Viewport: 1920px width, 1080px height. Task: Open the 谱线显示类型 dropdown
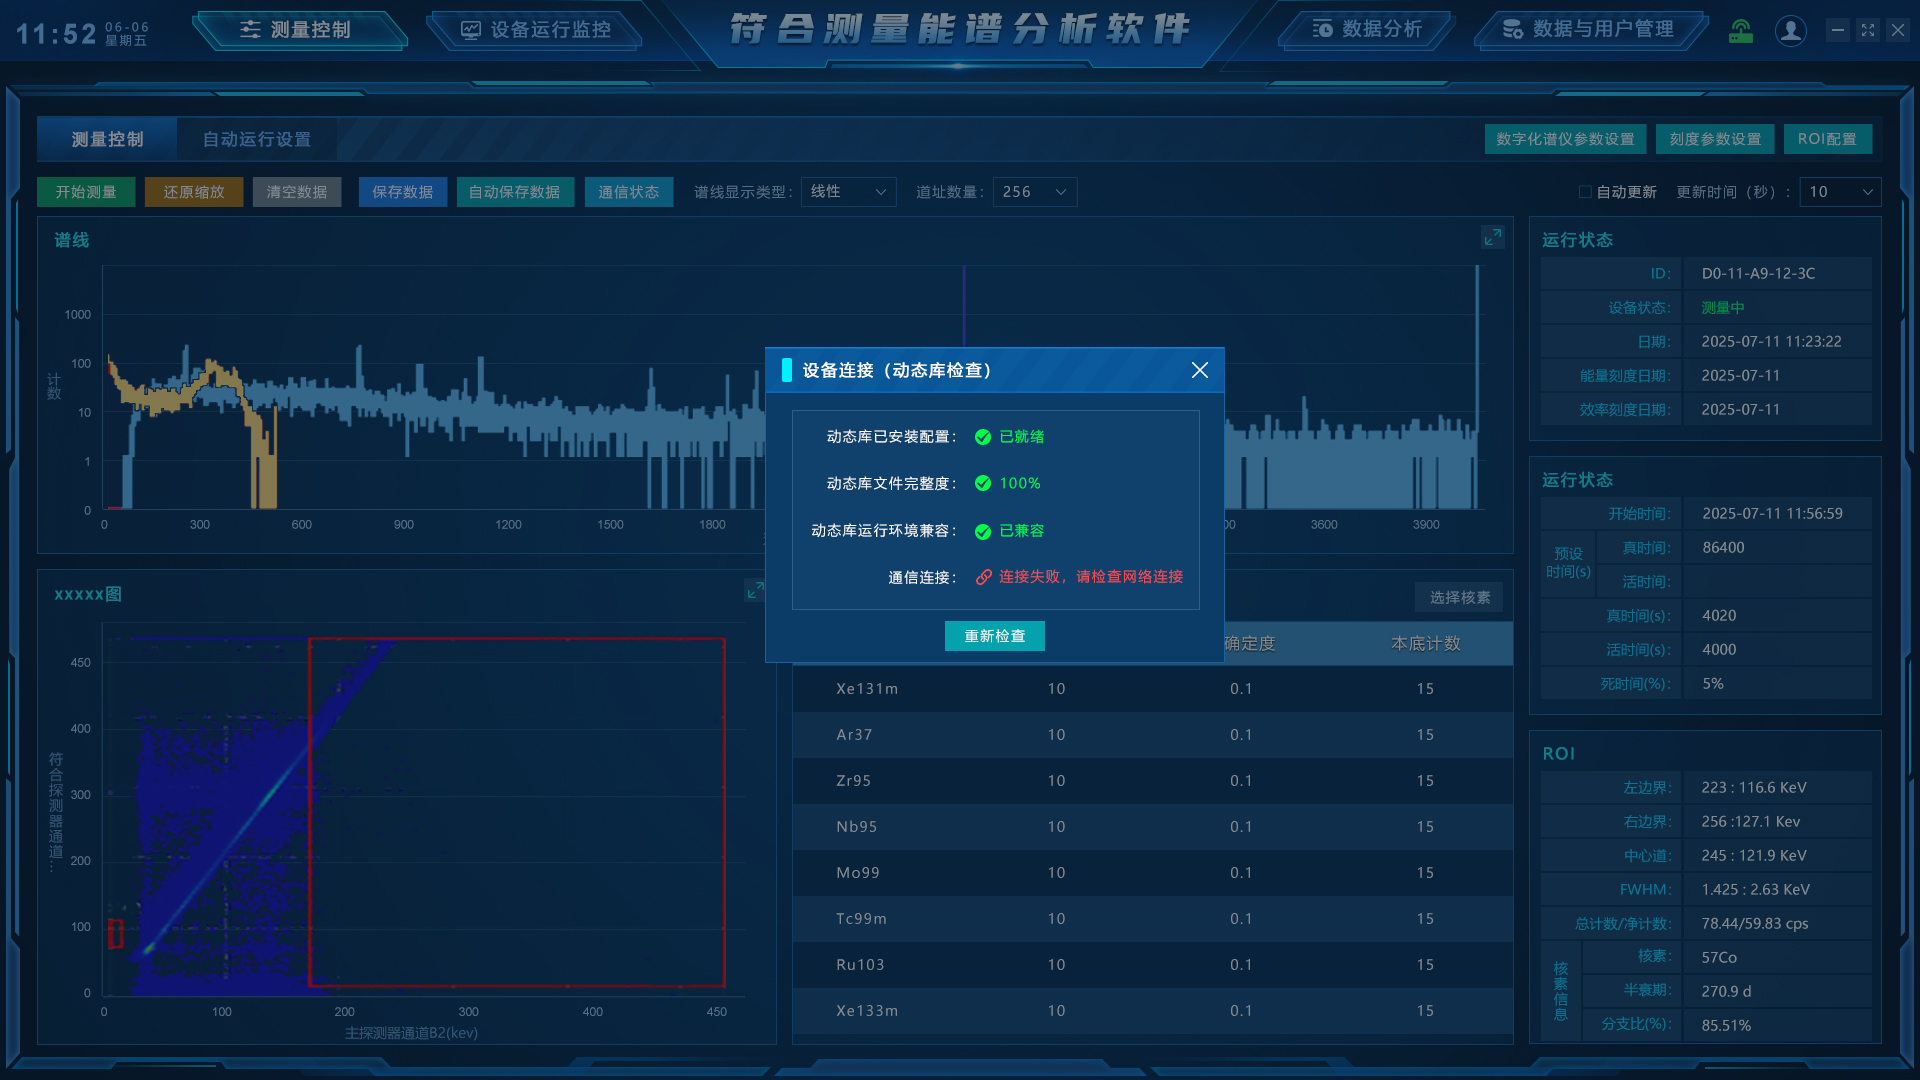point(848,192)
